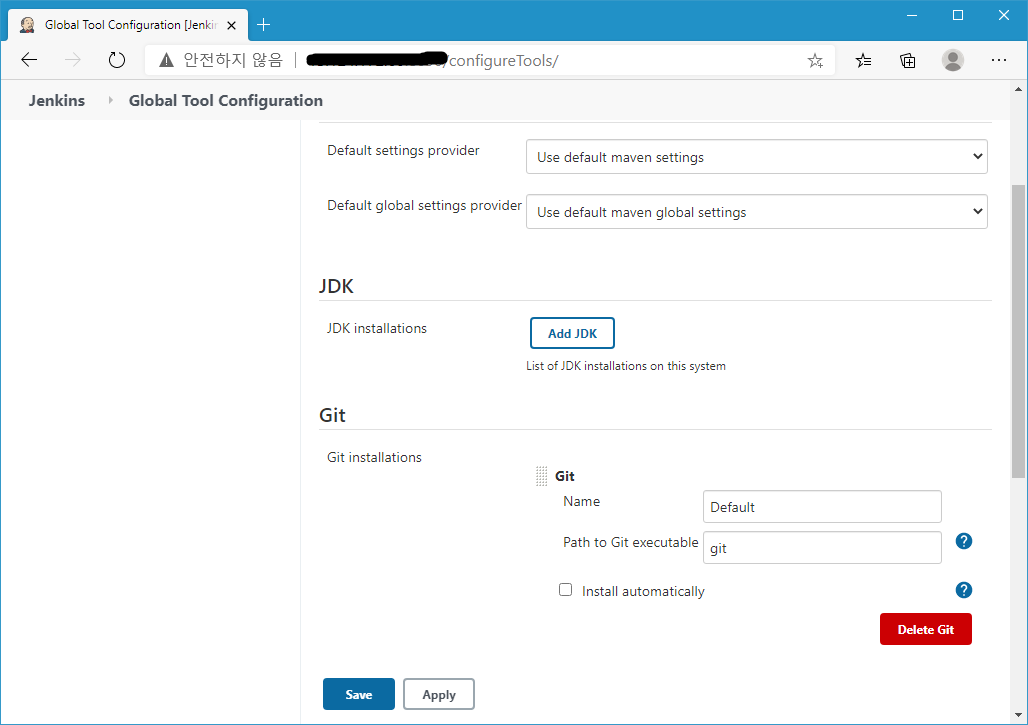
Task: Select the Global Tool Configuration browser tab
Action: tap(128, 25)
